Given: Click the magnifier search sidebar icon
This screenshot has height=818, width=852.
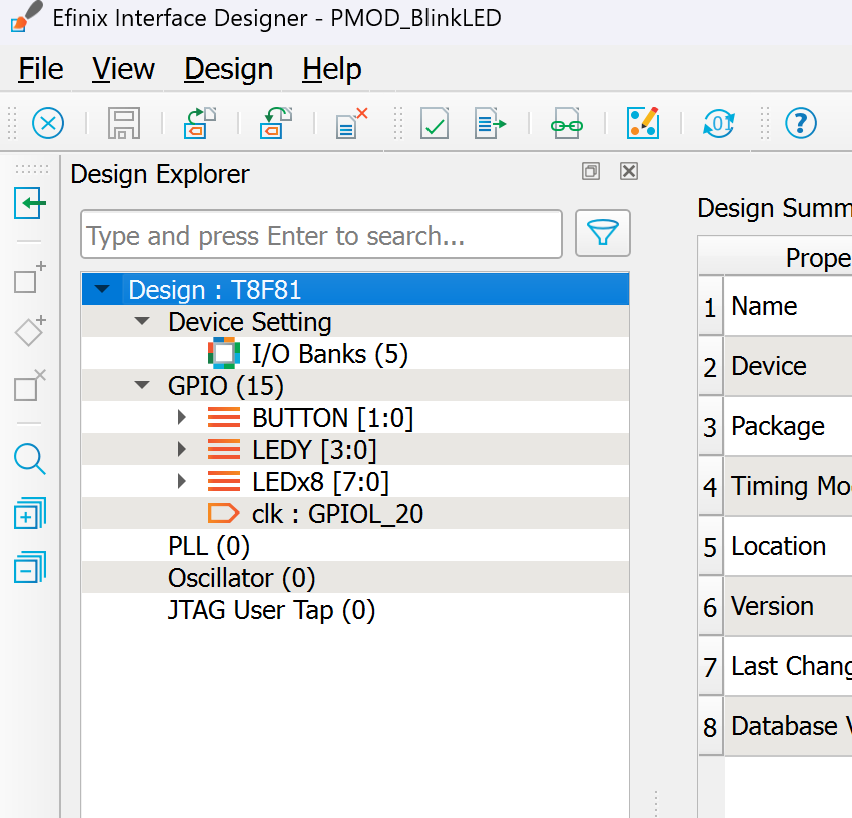Looking at the screenshot, I should (x=29, y=459).
